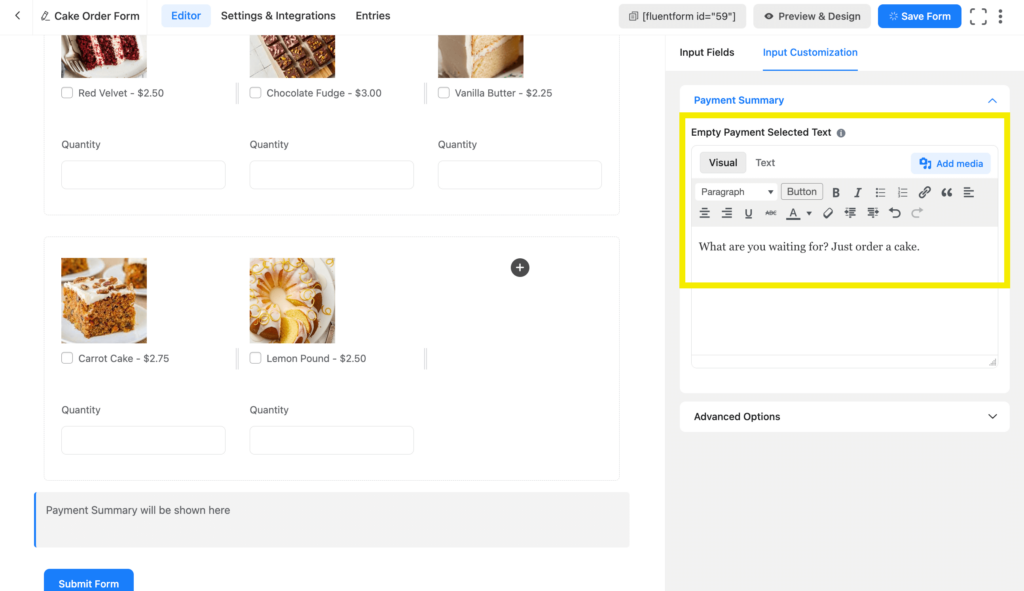Apply strikethrough formatting
This screenshot has width=1024, height=591.
(771, 213)
